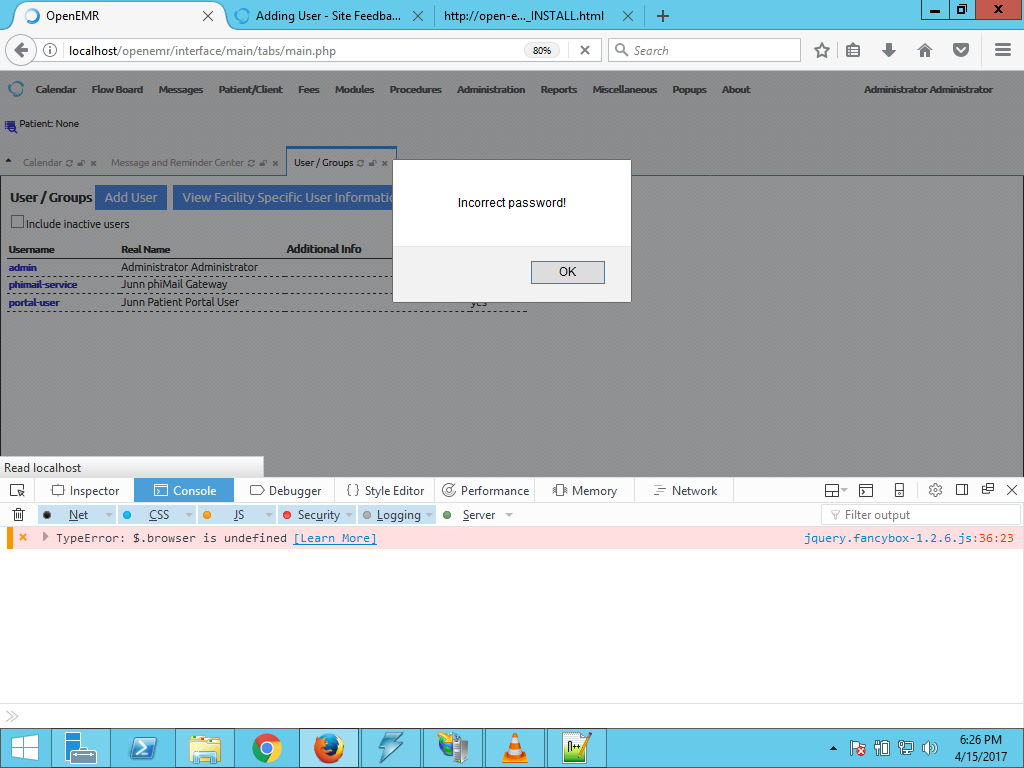Expand the Security filter dropdown arrow

349,515
